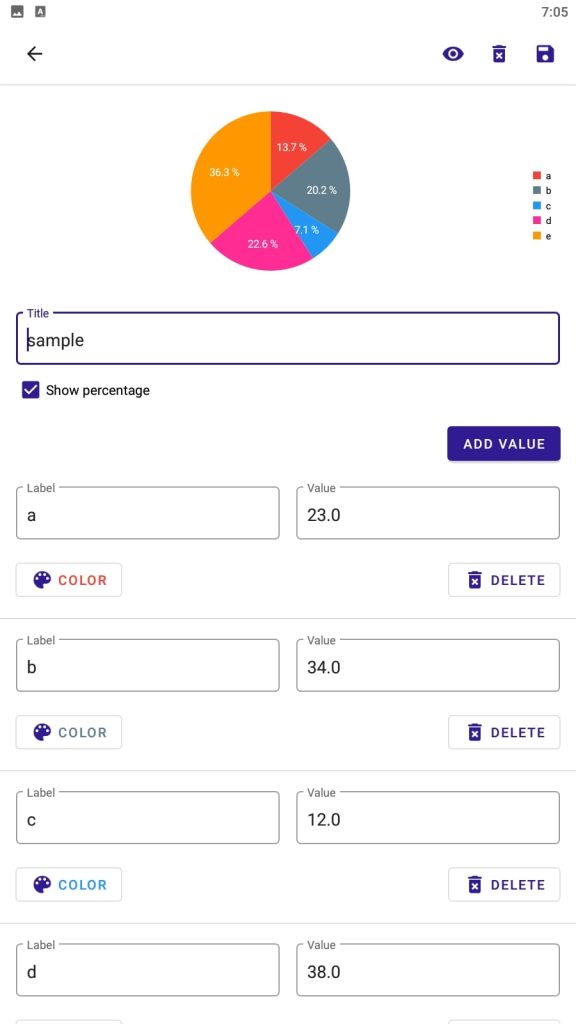Image resolution: width=576 pixels, height=1024 pixels.
Task: Save chart with the floppy disk icon
Action: pos(545,54)
